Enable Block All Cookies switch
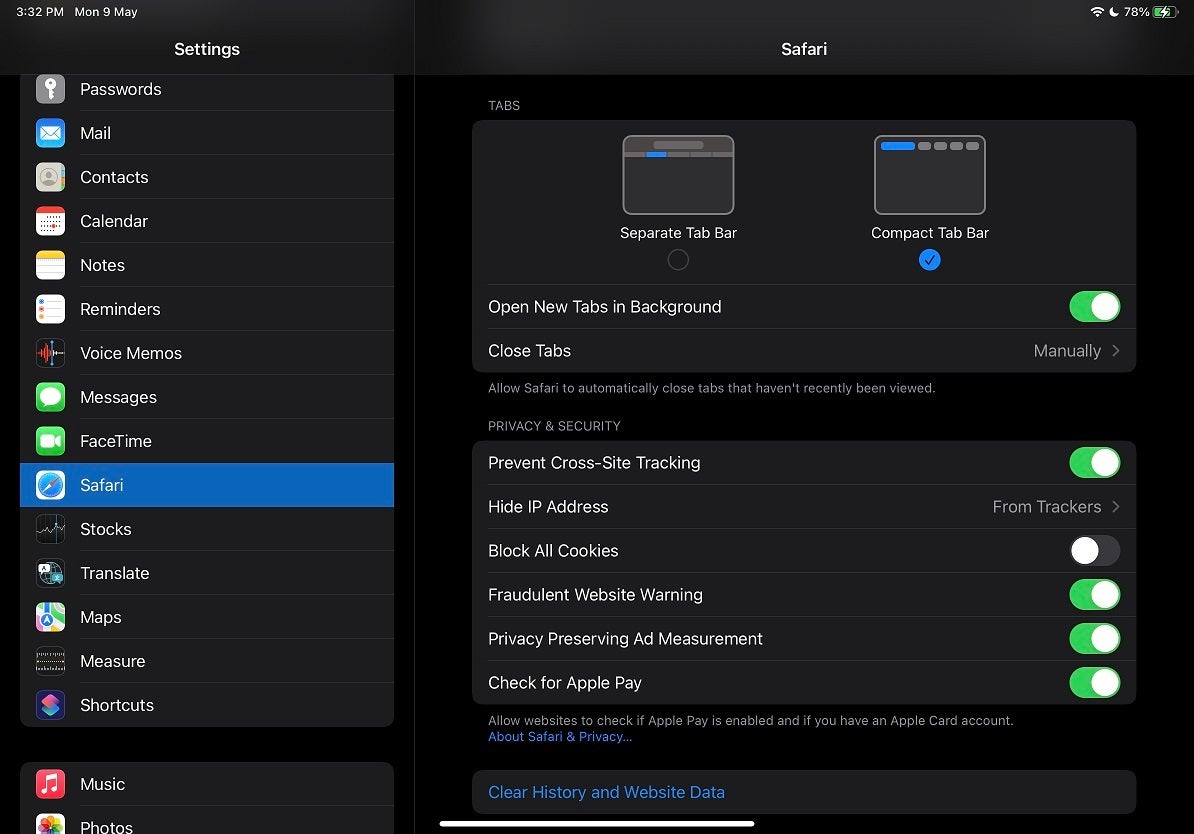The width and height of the screenshot is (1194, 834). [1094, 551]
